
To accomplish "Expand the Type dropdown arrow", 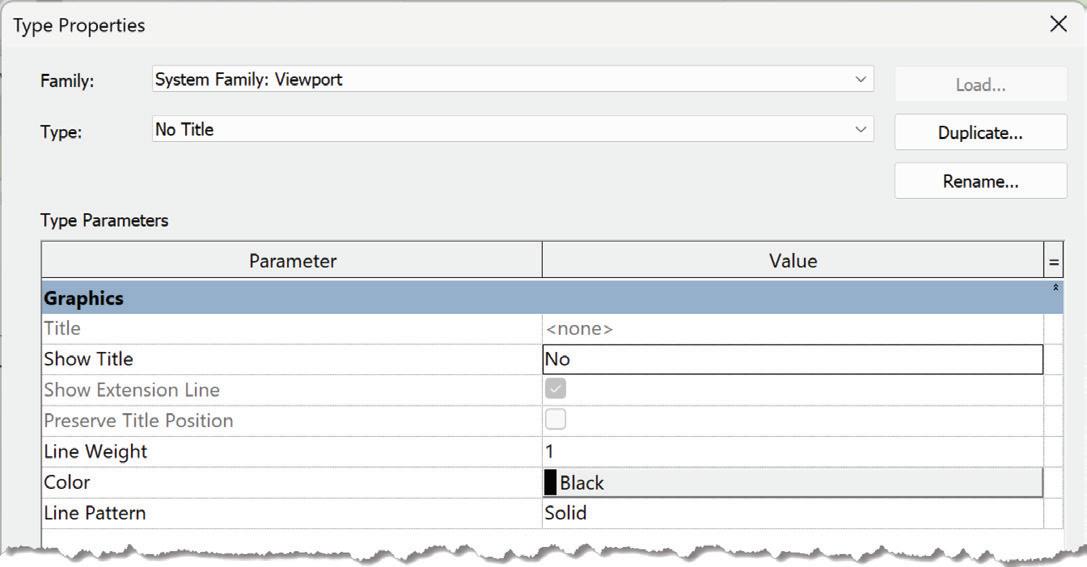I will click(860, 129).
